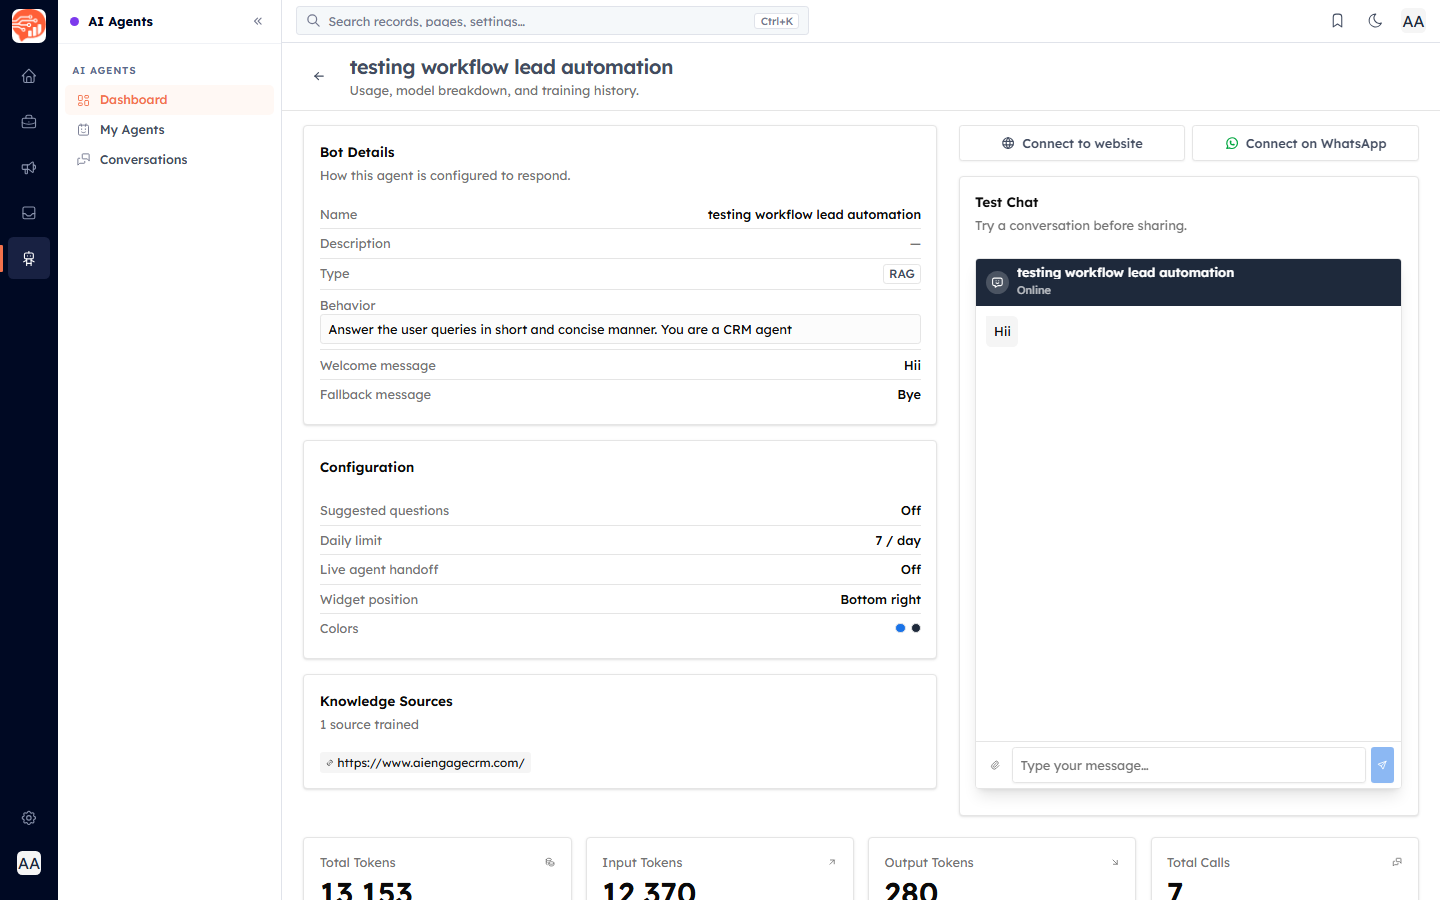
Task: Click the attachment paperclip icon
Action: pyautogui.click(x=995, y=766)
